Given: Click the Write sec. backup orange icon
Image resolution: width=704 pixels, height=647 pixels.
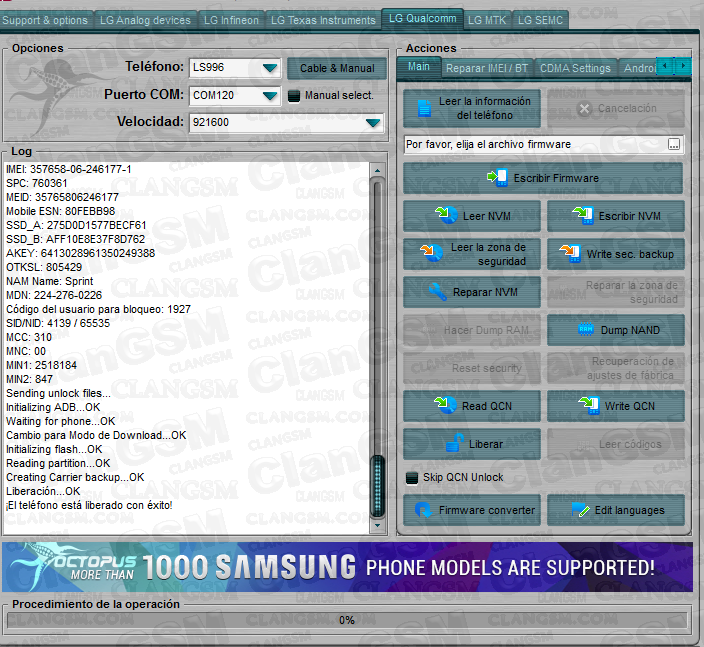Looking at the screenshot, I should (x=570, y=253).
